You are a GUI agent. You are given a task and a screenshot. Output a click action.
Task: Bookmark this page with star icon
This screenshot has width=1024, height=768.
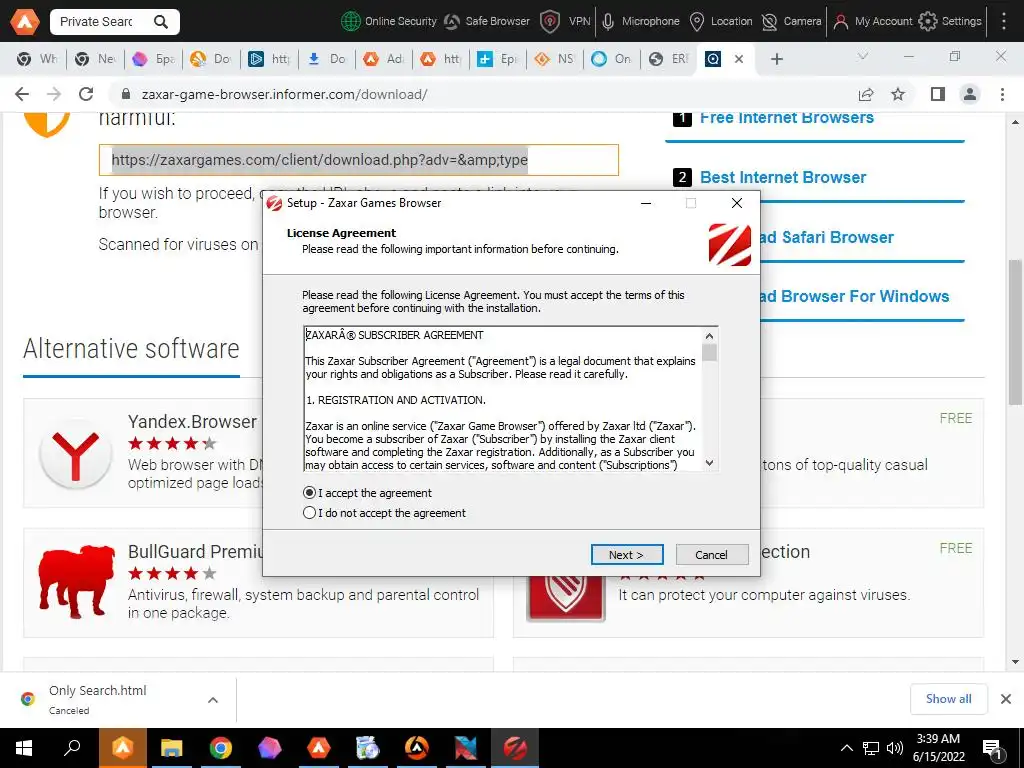tap(898, 94)
